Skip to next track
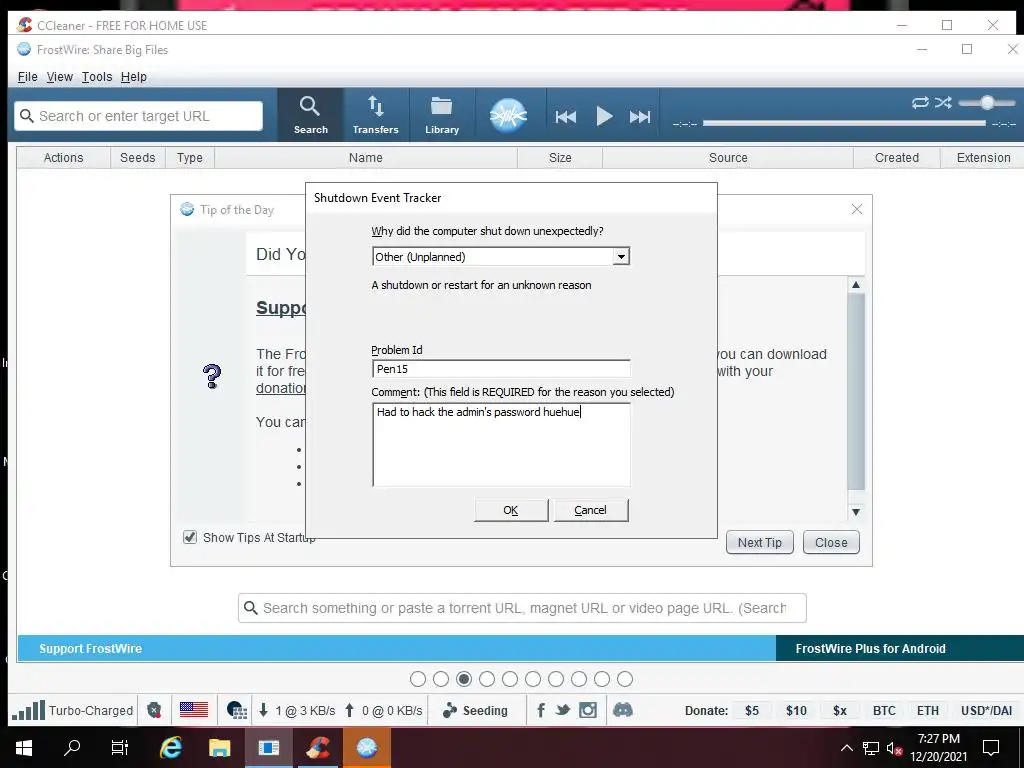The height and width of the screenshot is (768, 1024). [639, 117]
